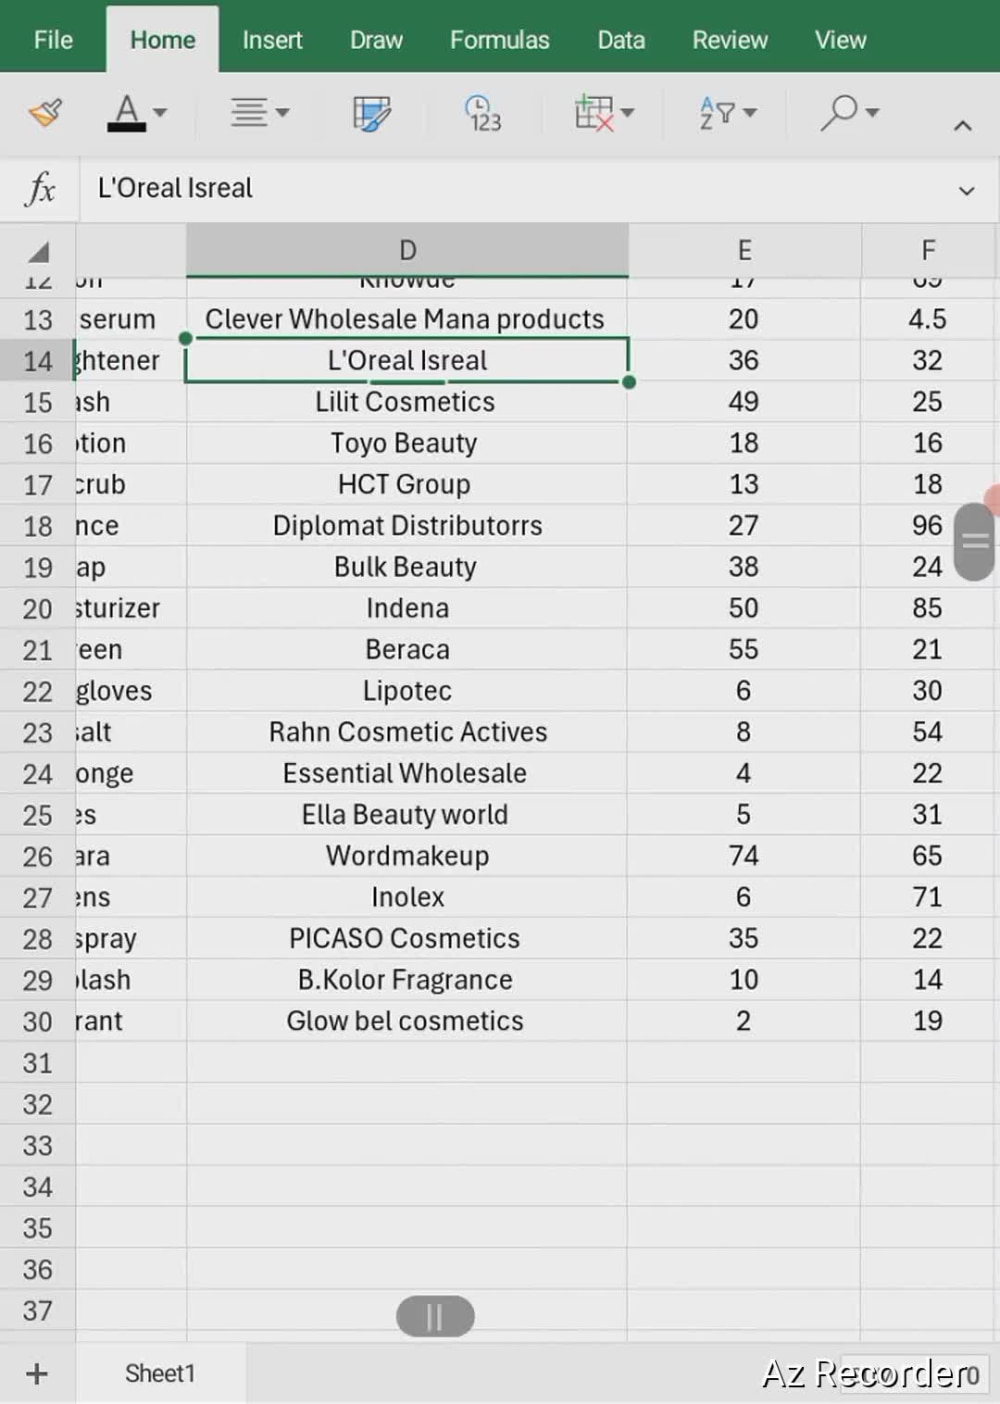Screen dimensions: 1000x1404
Task: Select cell HCT Group
Action: coord(405,484)
